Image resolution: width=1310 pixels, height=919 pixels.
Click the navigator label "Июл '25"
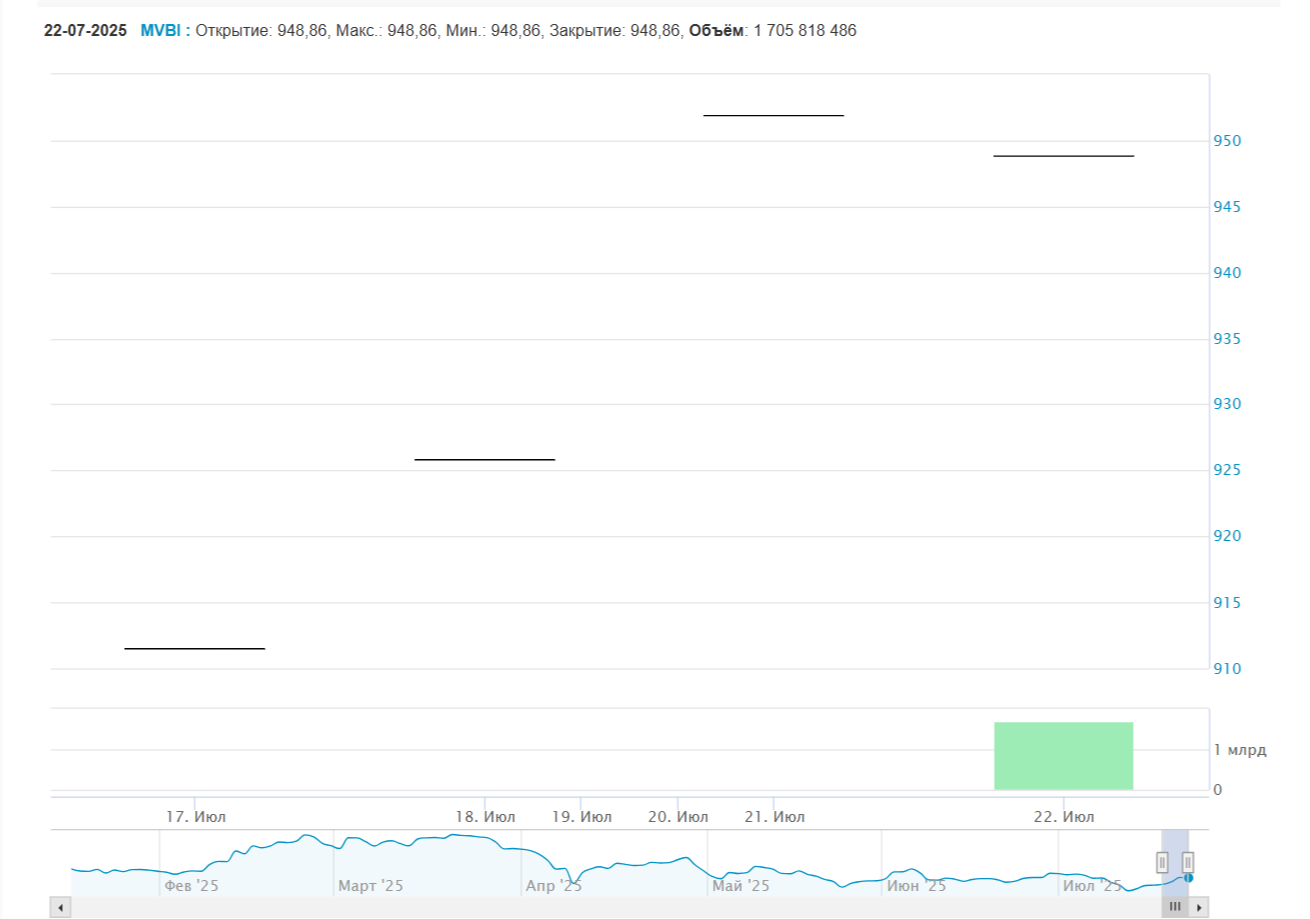[1093, 886]
